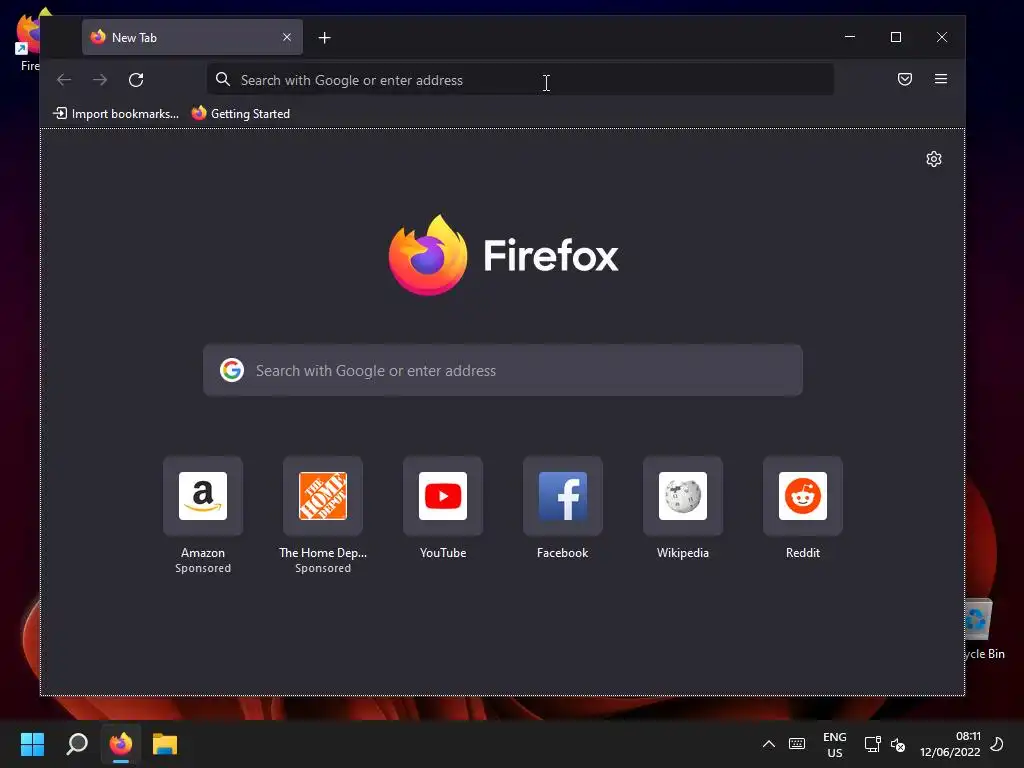Open the clock and date panel
The height and width of the screenshot is (768, 1024).
(x=950, y=744)
